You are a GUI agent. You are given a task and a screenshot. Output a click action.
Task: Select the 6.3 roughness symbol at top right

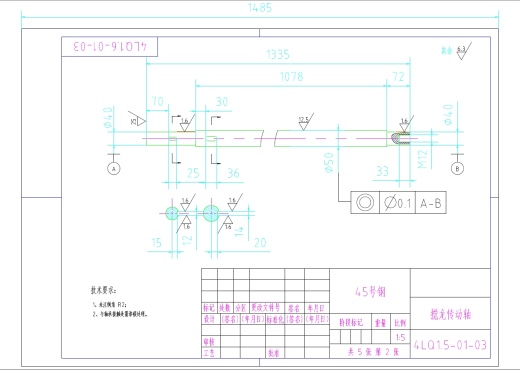(463, 51)
